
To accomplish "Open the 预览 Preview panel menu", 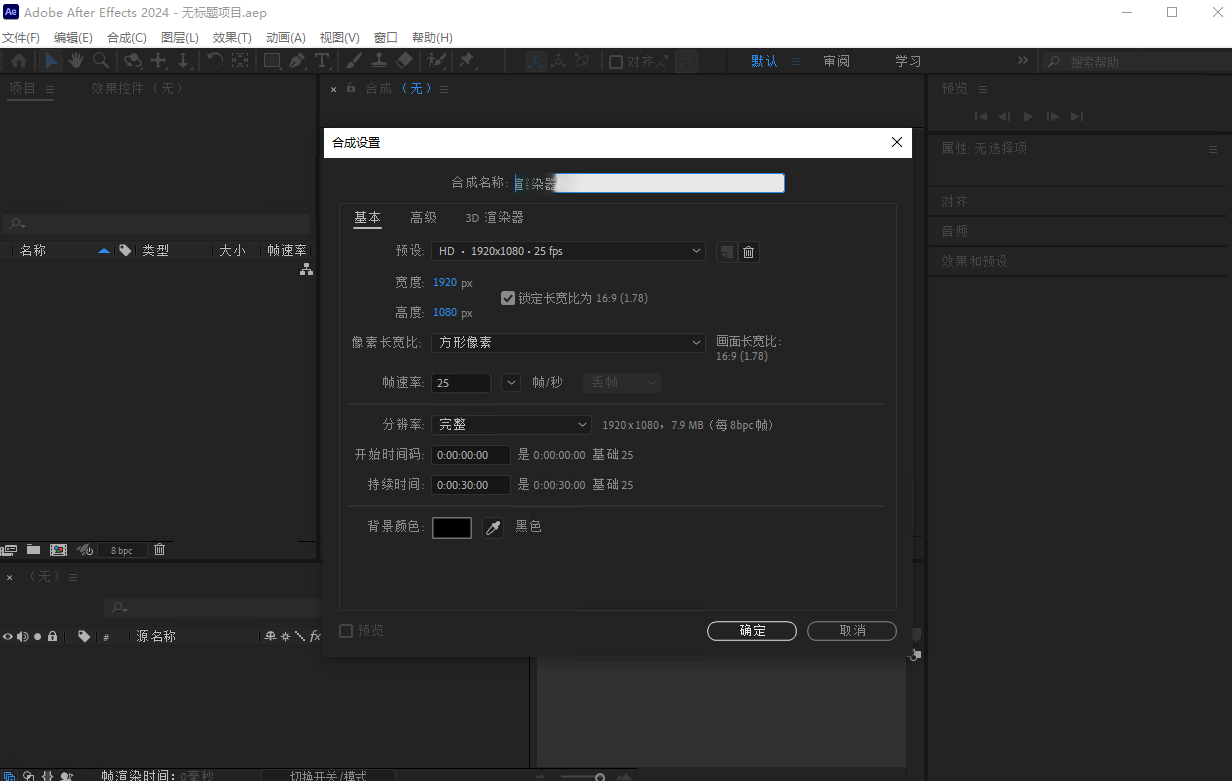I will tap(983, 89).
